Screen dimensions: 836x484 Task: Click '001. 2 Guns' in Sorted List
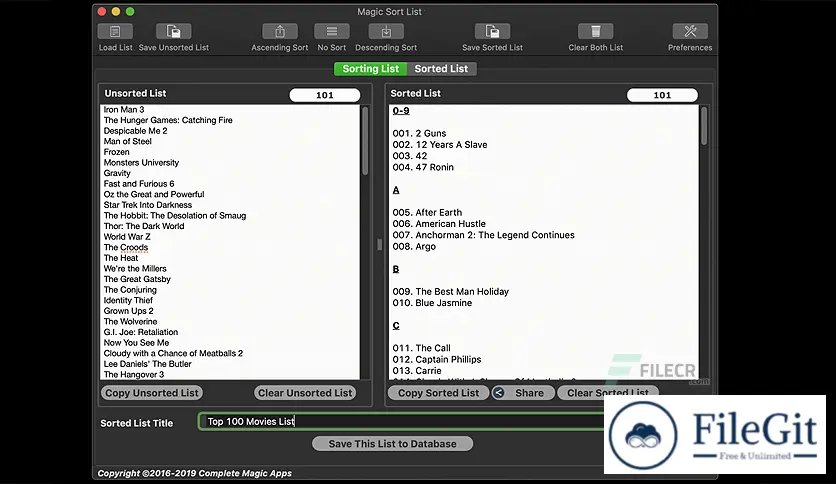pos(420,133)
